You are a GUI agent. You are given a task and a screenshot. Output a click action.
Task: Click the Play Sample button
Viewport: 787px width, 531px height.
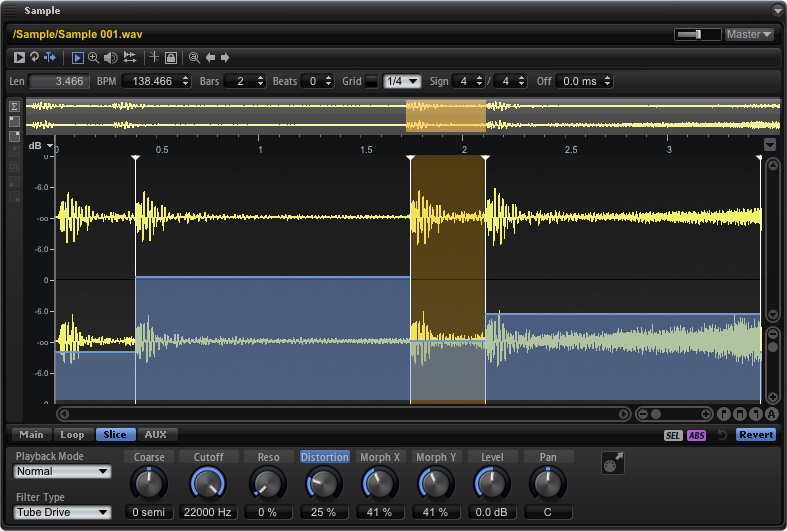[x=19, y=58]
